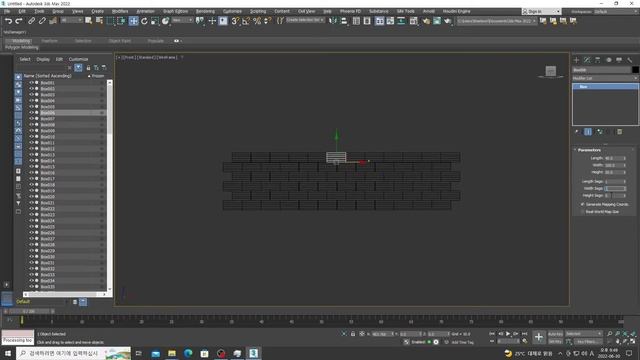640x360 pixels.
Task: Open the Phoenix FD menu
Action: (x=350, y=11)
